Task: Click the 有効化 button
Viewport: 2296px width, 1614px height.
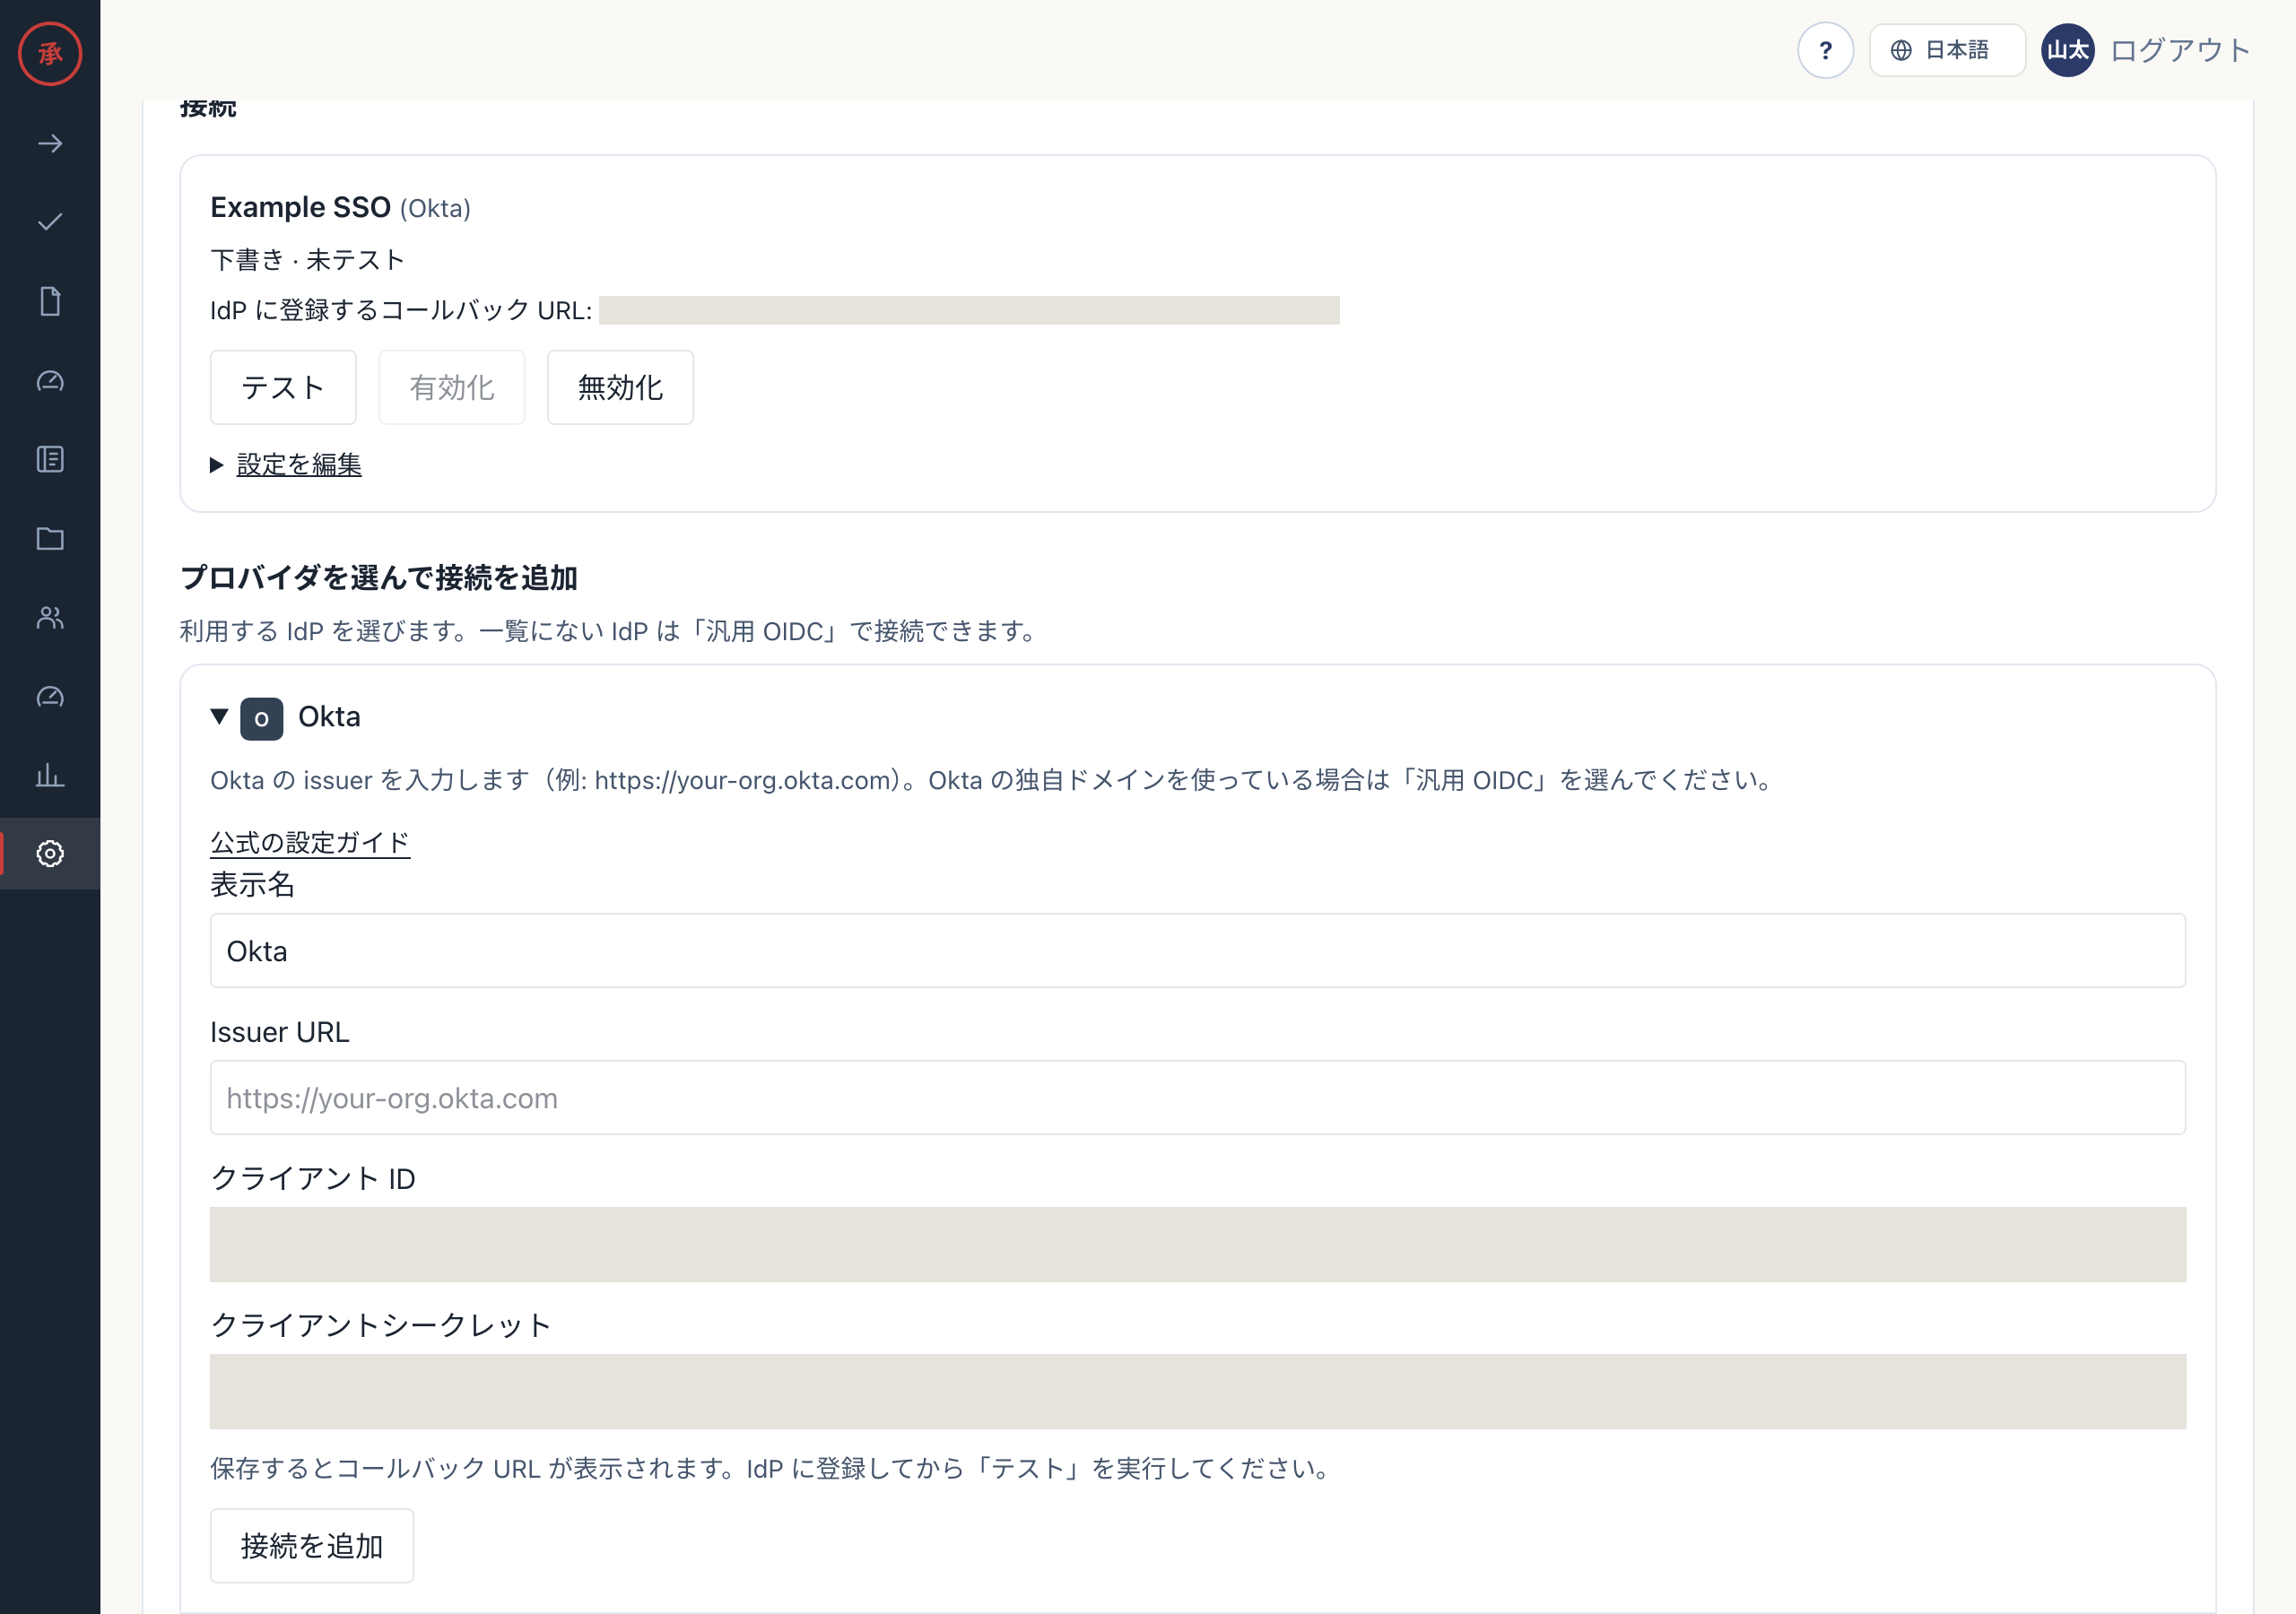Action: [452, 387]
